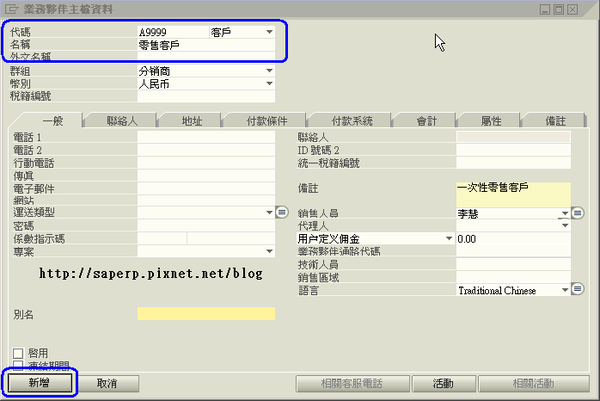Click the 聯絡人 field on the right
Screen dimensions: 600x401
point(513,137)
